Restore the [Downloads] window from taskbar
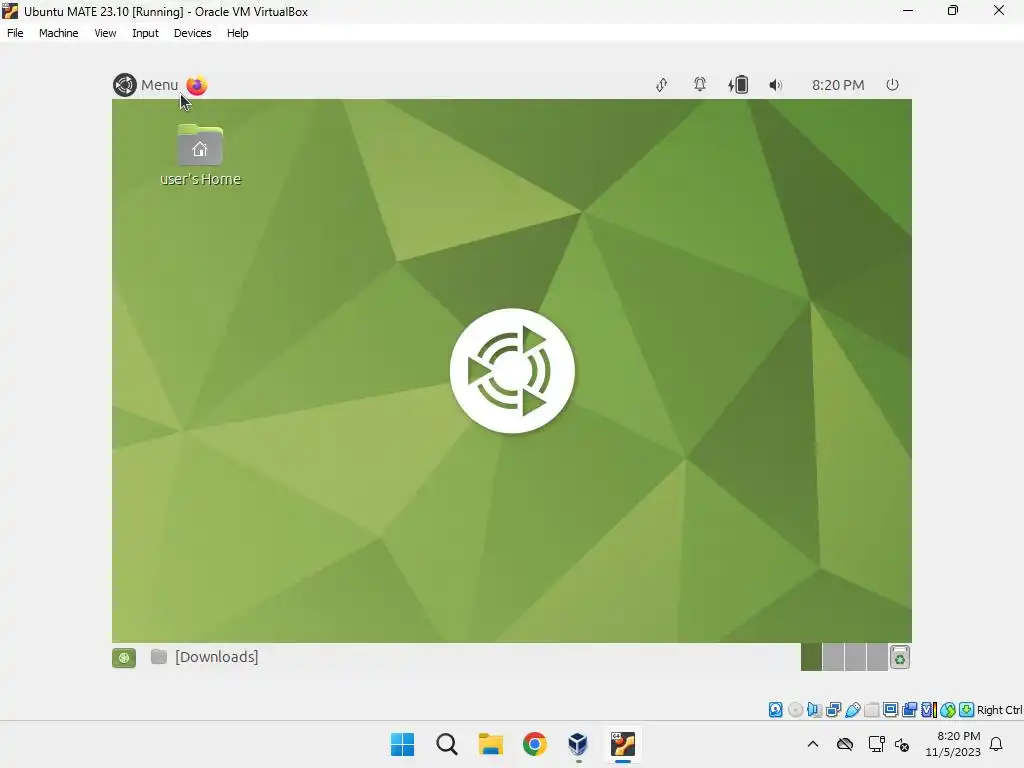 click(x=204, y=656)
